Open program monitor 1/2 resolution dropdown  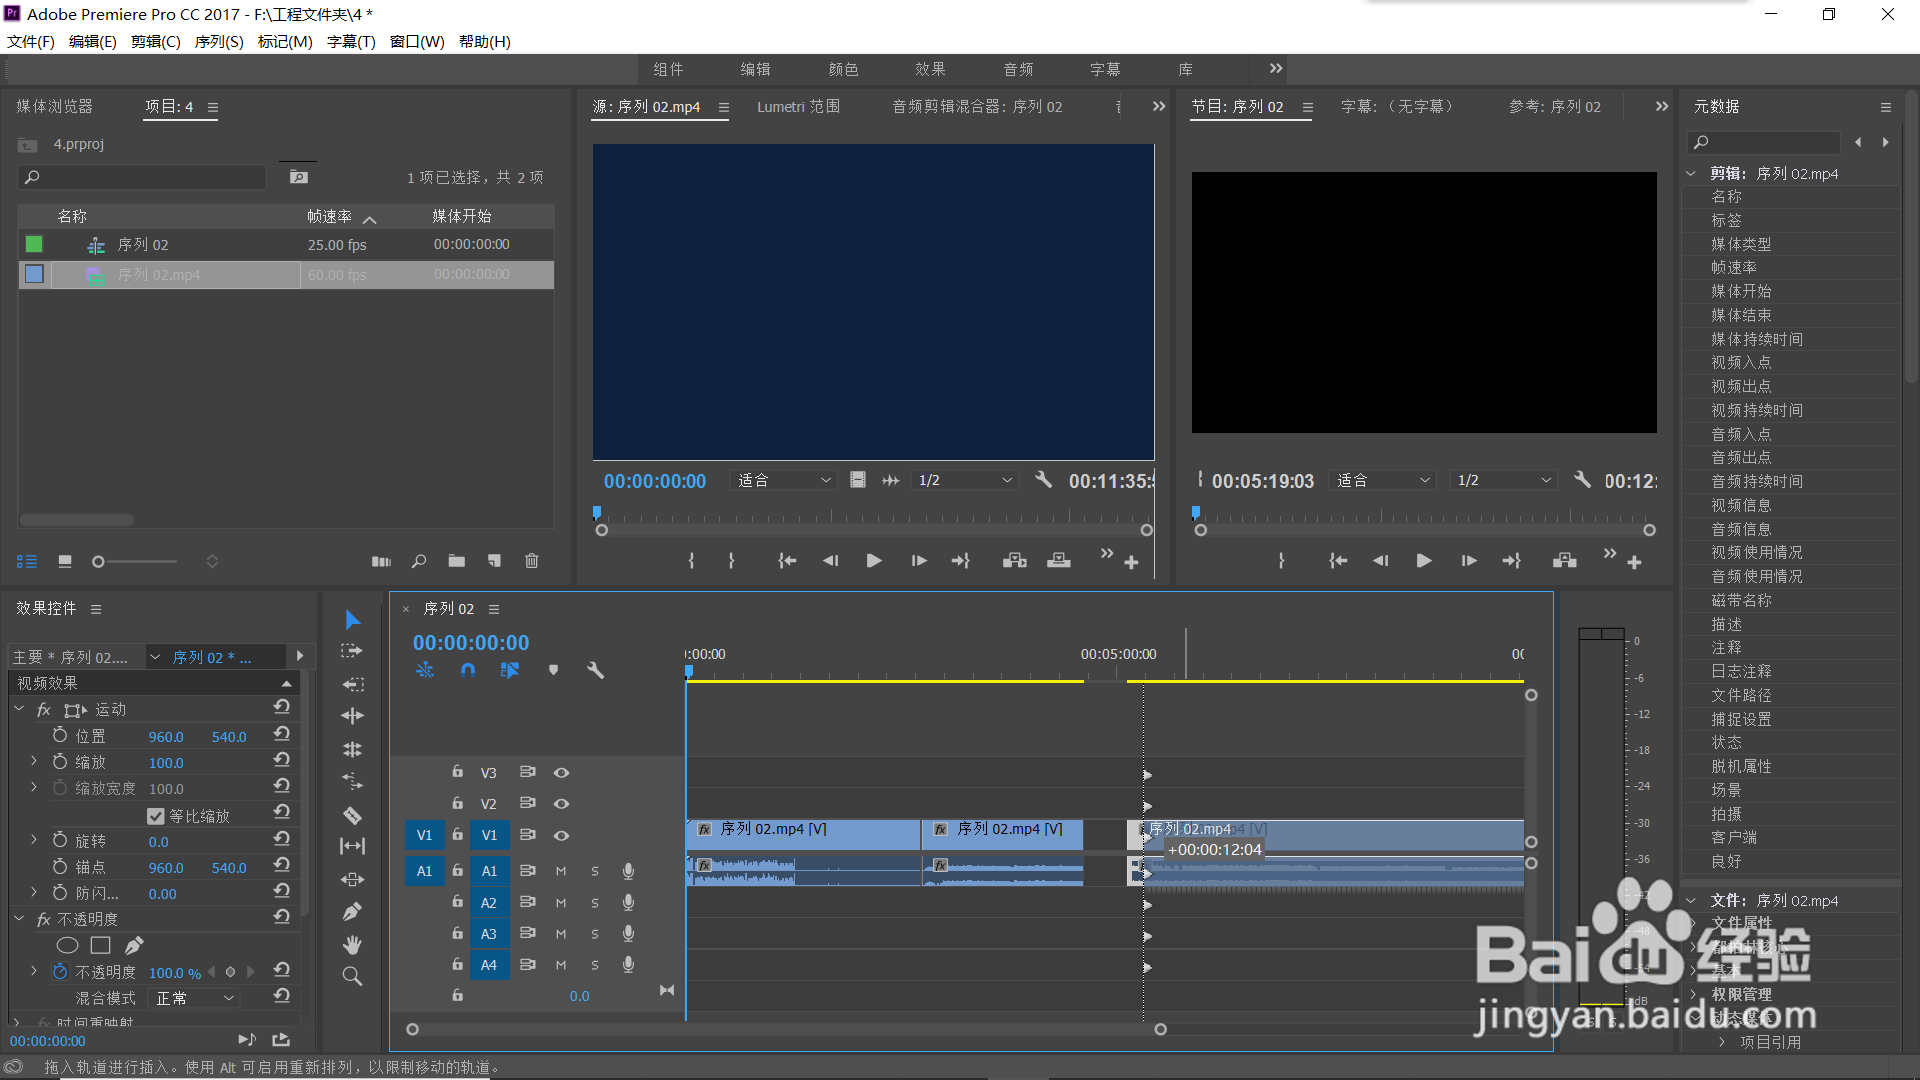point(1505,481)
